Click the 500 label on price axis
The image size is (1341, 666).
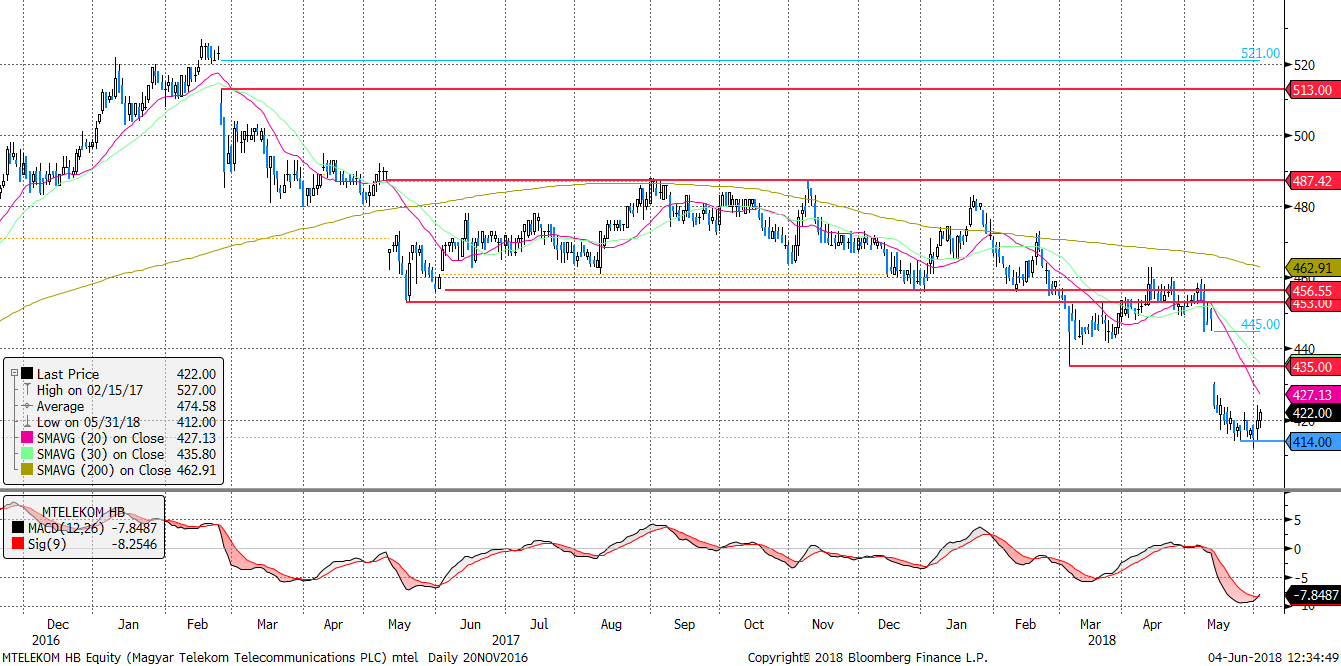point(1304,136)
